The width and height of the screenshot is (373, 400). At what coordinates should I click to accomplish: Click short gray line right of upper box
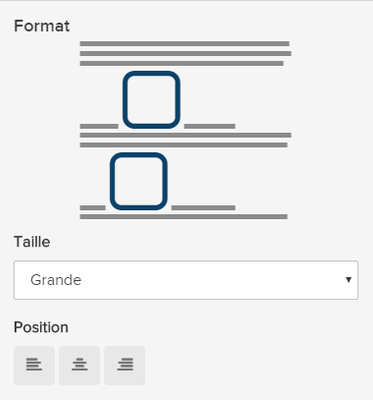tap(210, 126)
